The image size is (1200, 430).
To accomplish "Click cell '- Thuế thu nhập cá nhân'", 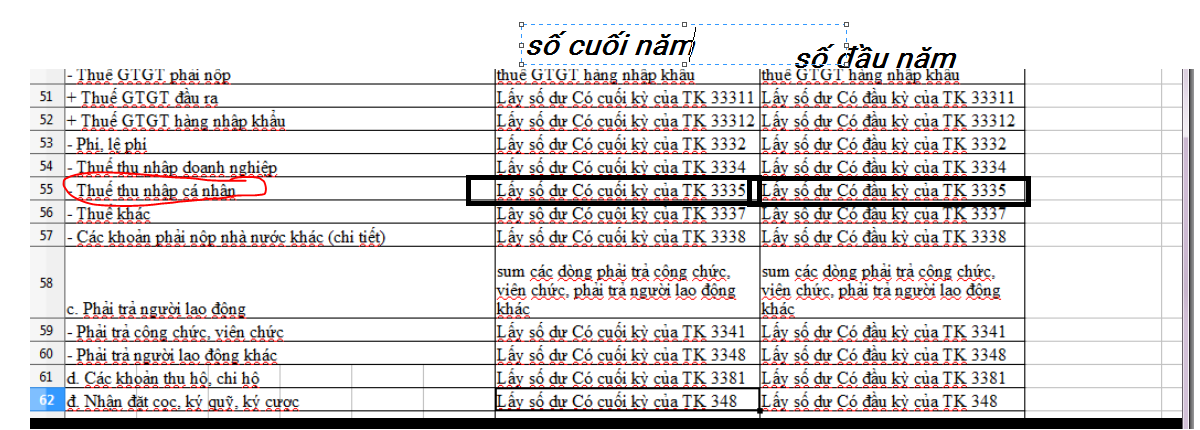I will [x=280, y=189].
